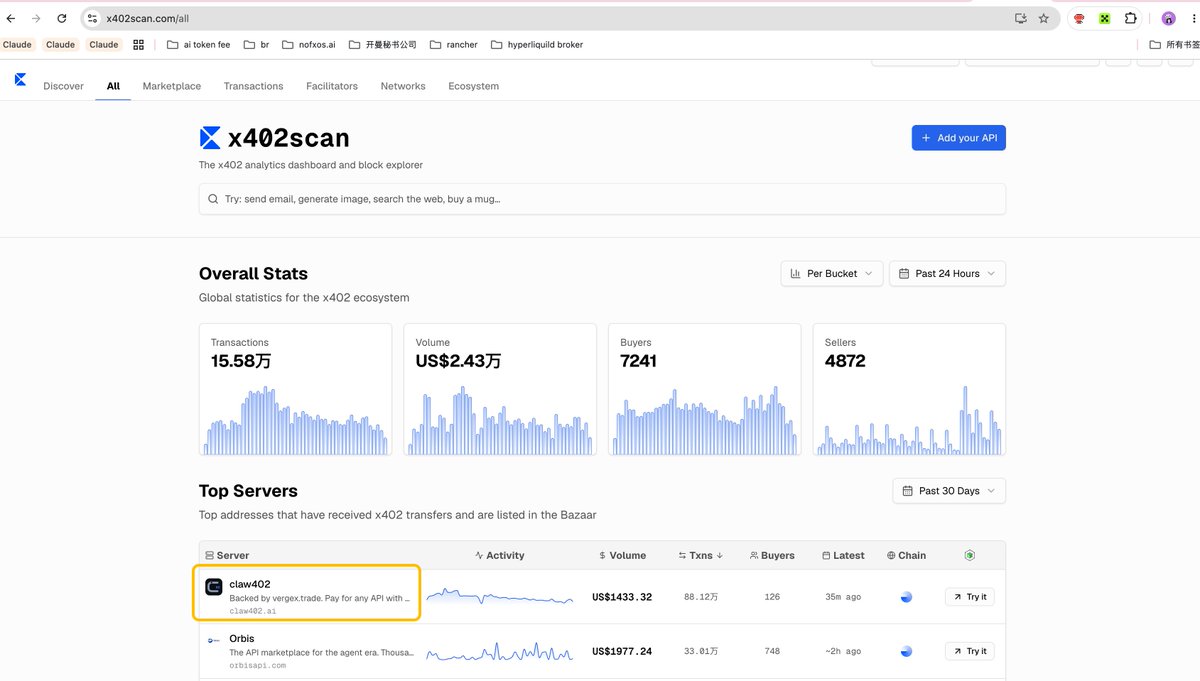
Task: Click the orbisapi.com domain text
Action: (258, 665)
